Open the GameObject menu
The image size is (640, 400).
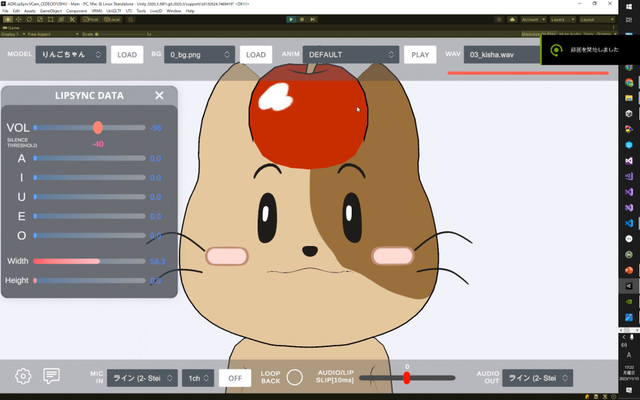pyautogui.click(x=52, y=11)
